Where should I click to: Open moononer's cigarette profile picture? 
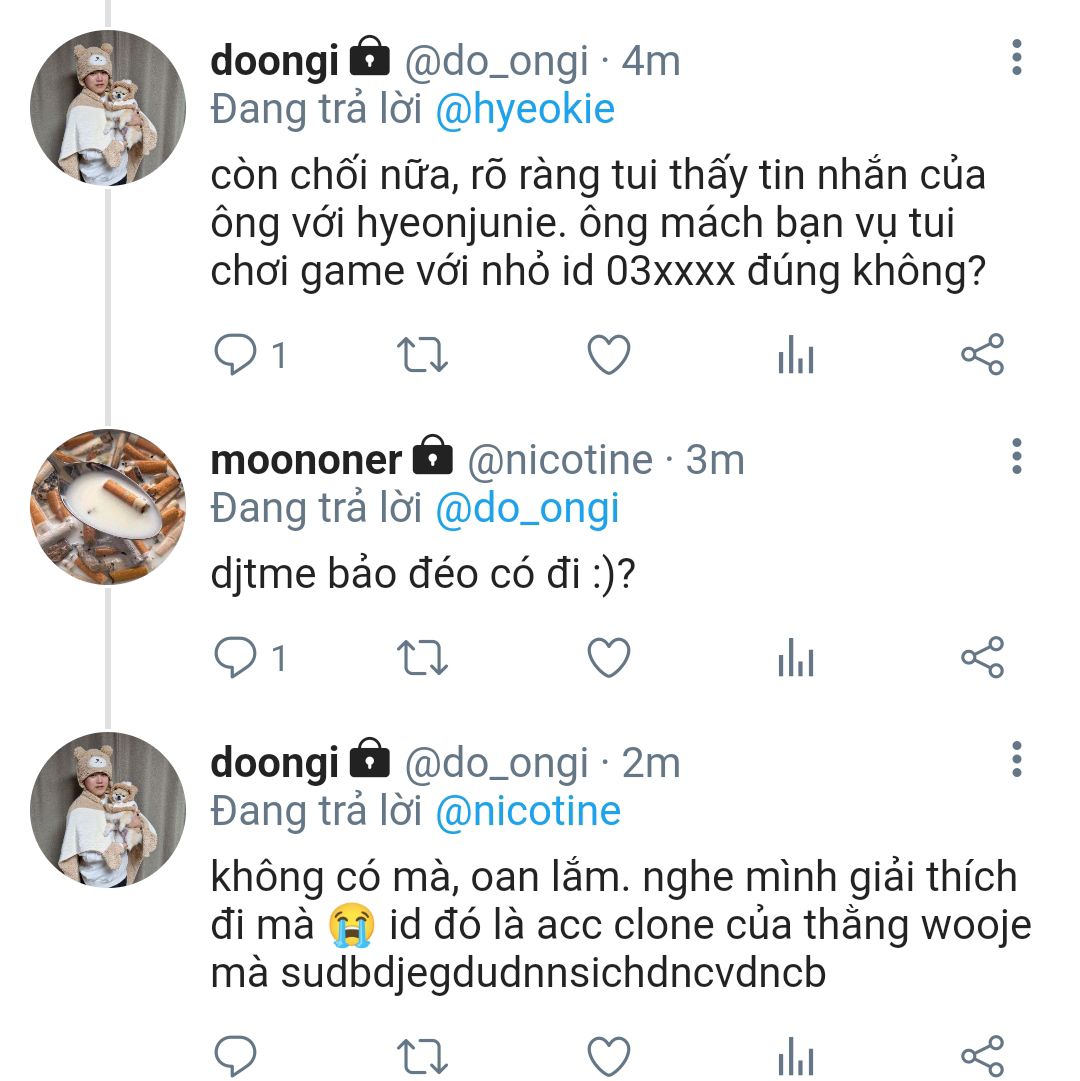coord(109,508)
